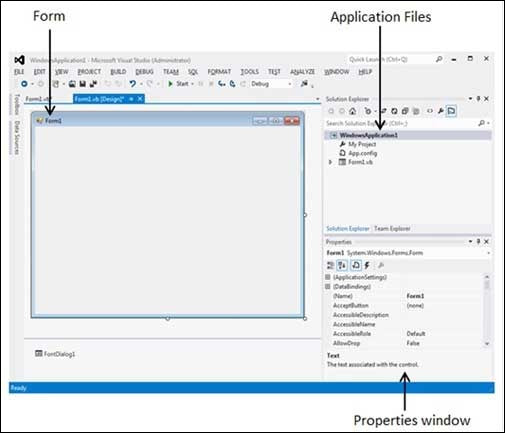Click the Collapse All icon in Solution Explorer
Screen dimensions: 505x433
(x=405, y=111)
